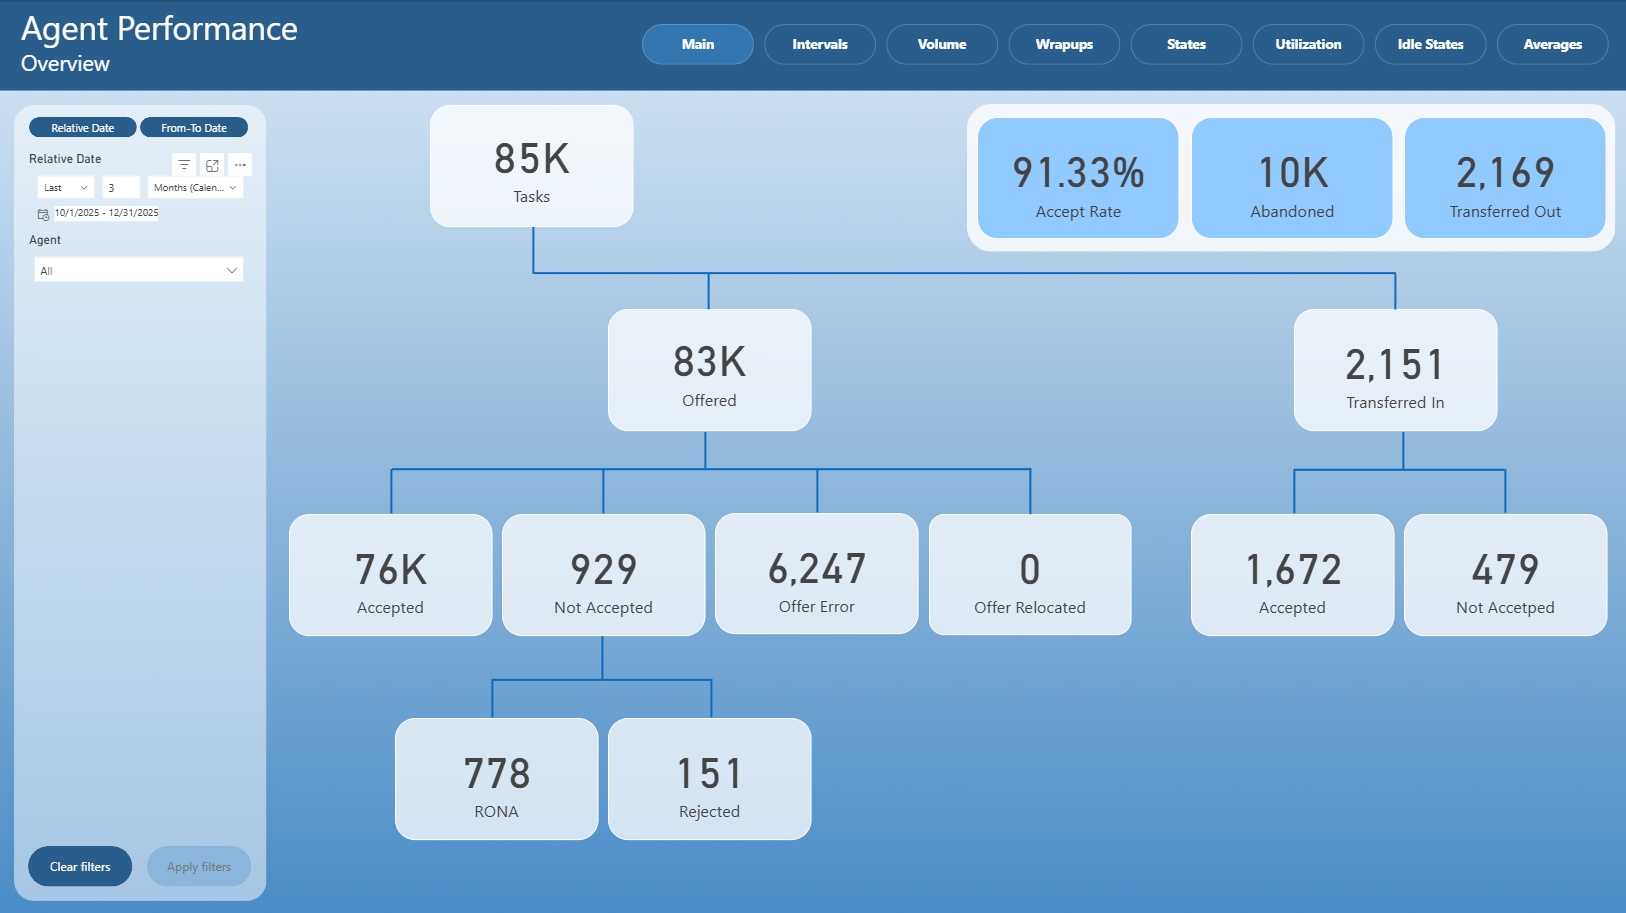
Task: Click the focus mode pop-out icon
Action: pos(212,165)
